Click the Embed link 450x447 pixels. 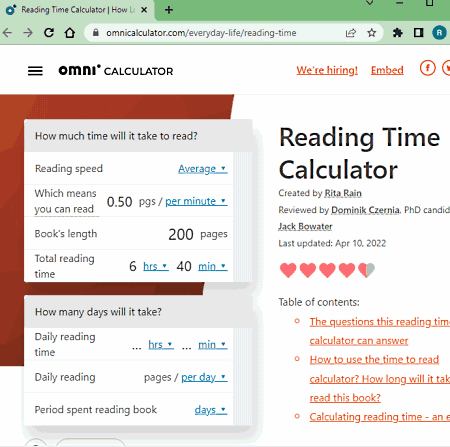(x=387, y=70)
